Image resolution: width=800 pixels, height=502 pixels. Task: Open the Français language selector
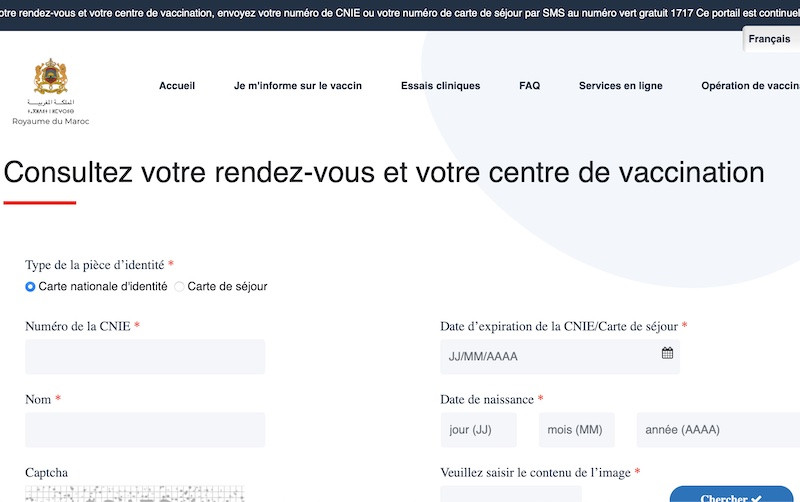(769, 39)
